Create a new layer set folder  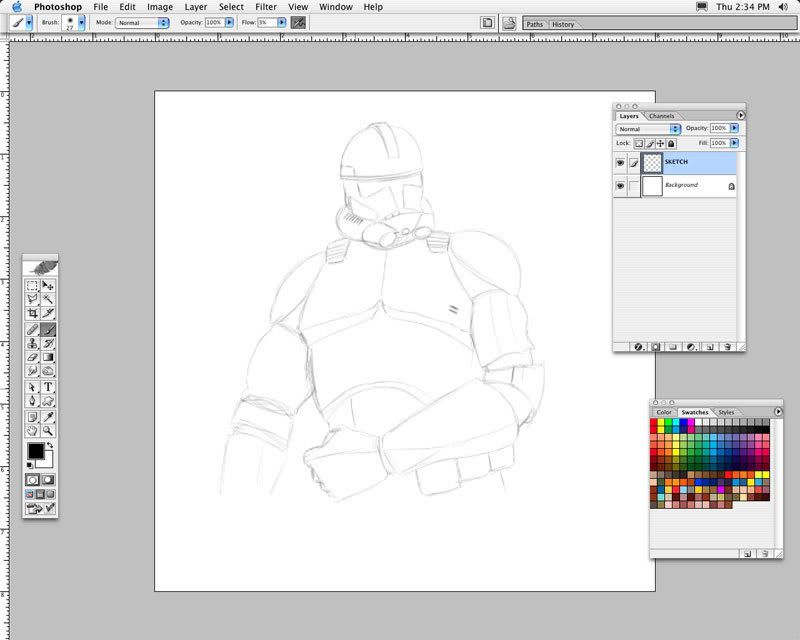pos(673,347)
